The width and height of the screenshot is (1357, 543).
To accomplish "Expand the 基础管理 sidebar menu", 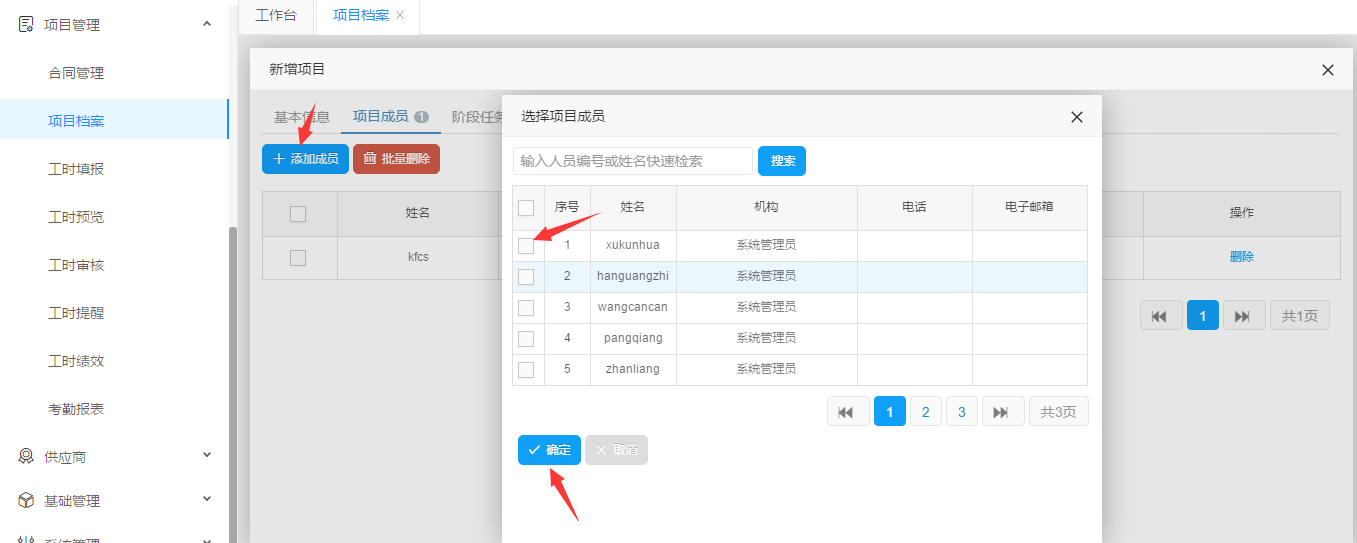I will (x=207, y=500).
